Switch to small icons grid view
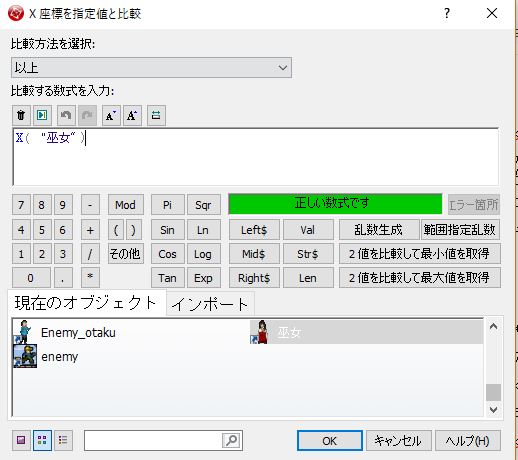 [42, 440]
